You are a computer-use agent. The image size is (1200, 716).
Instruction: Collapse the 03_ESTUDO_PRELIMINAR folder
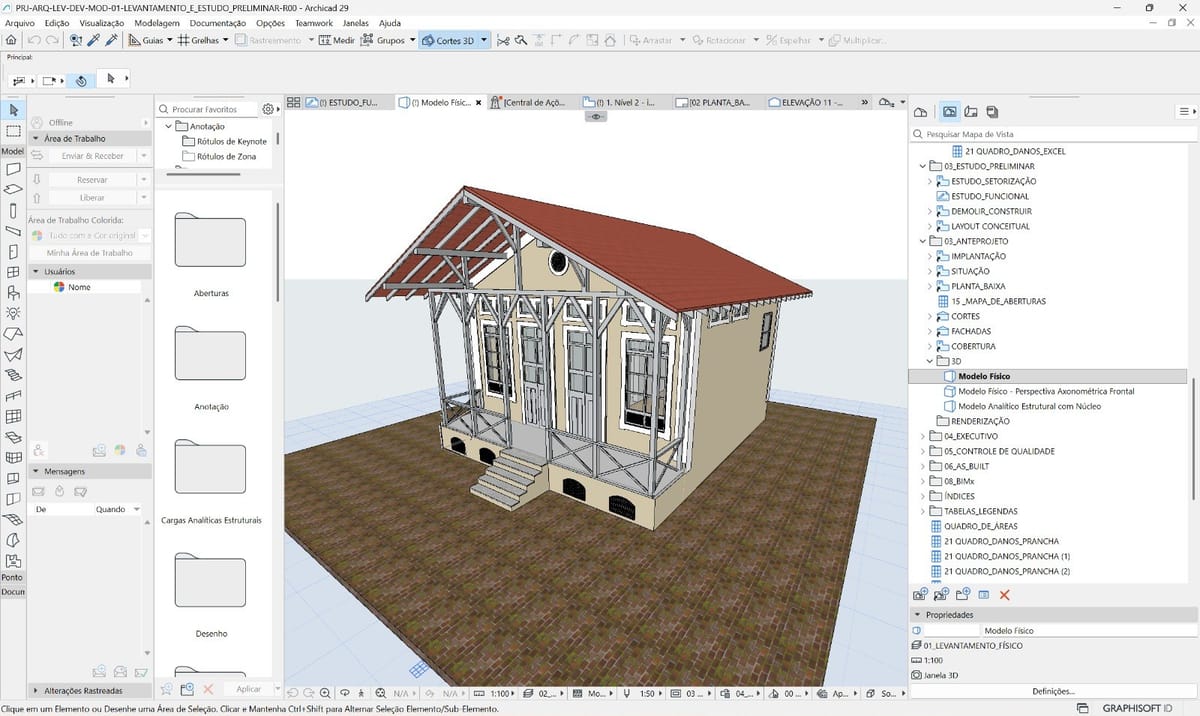(922, 166)
